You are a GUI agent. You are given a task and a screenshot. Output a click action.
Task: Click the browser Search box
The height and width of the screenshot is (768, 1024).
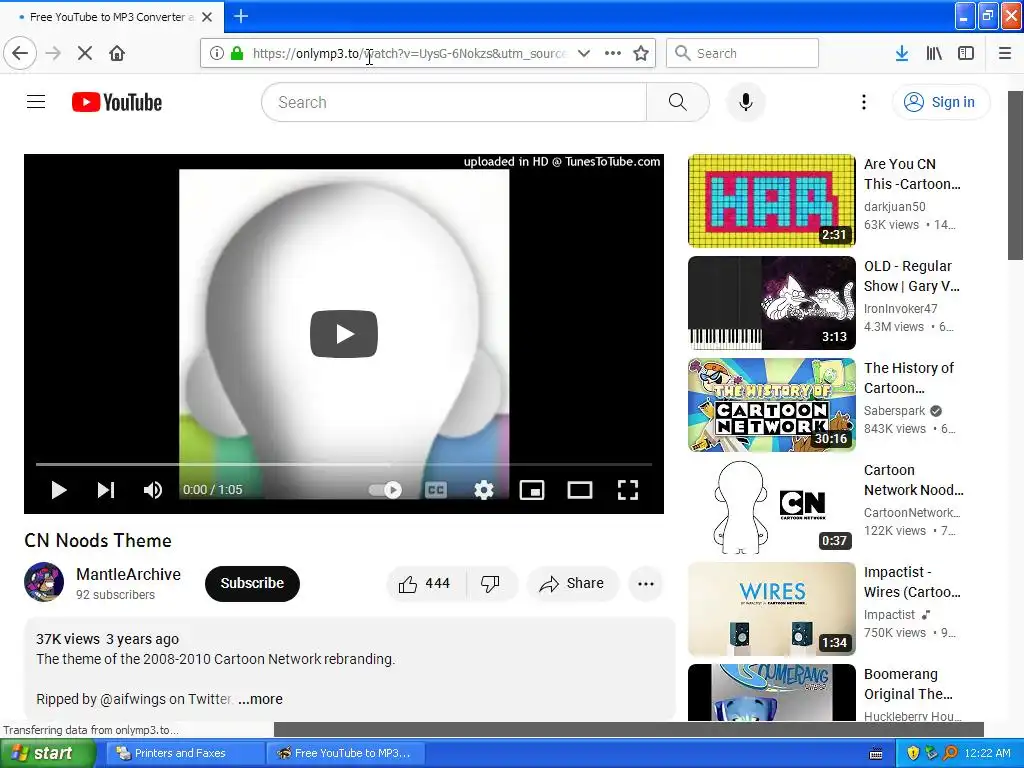[x=743, y=53]
